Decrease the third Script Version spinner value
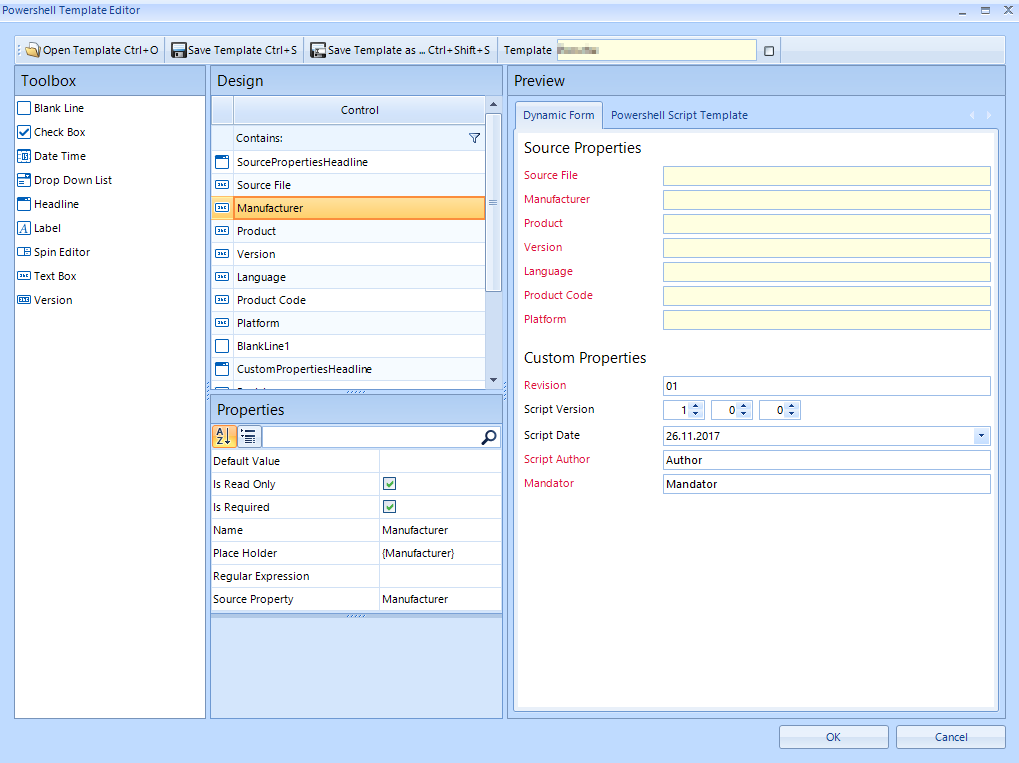Viewport: 1019px width, 763px height. point(792,414)
